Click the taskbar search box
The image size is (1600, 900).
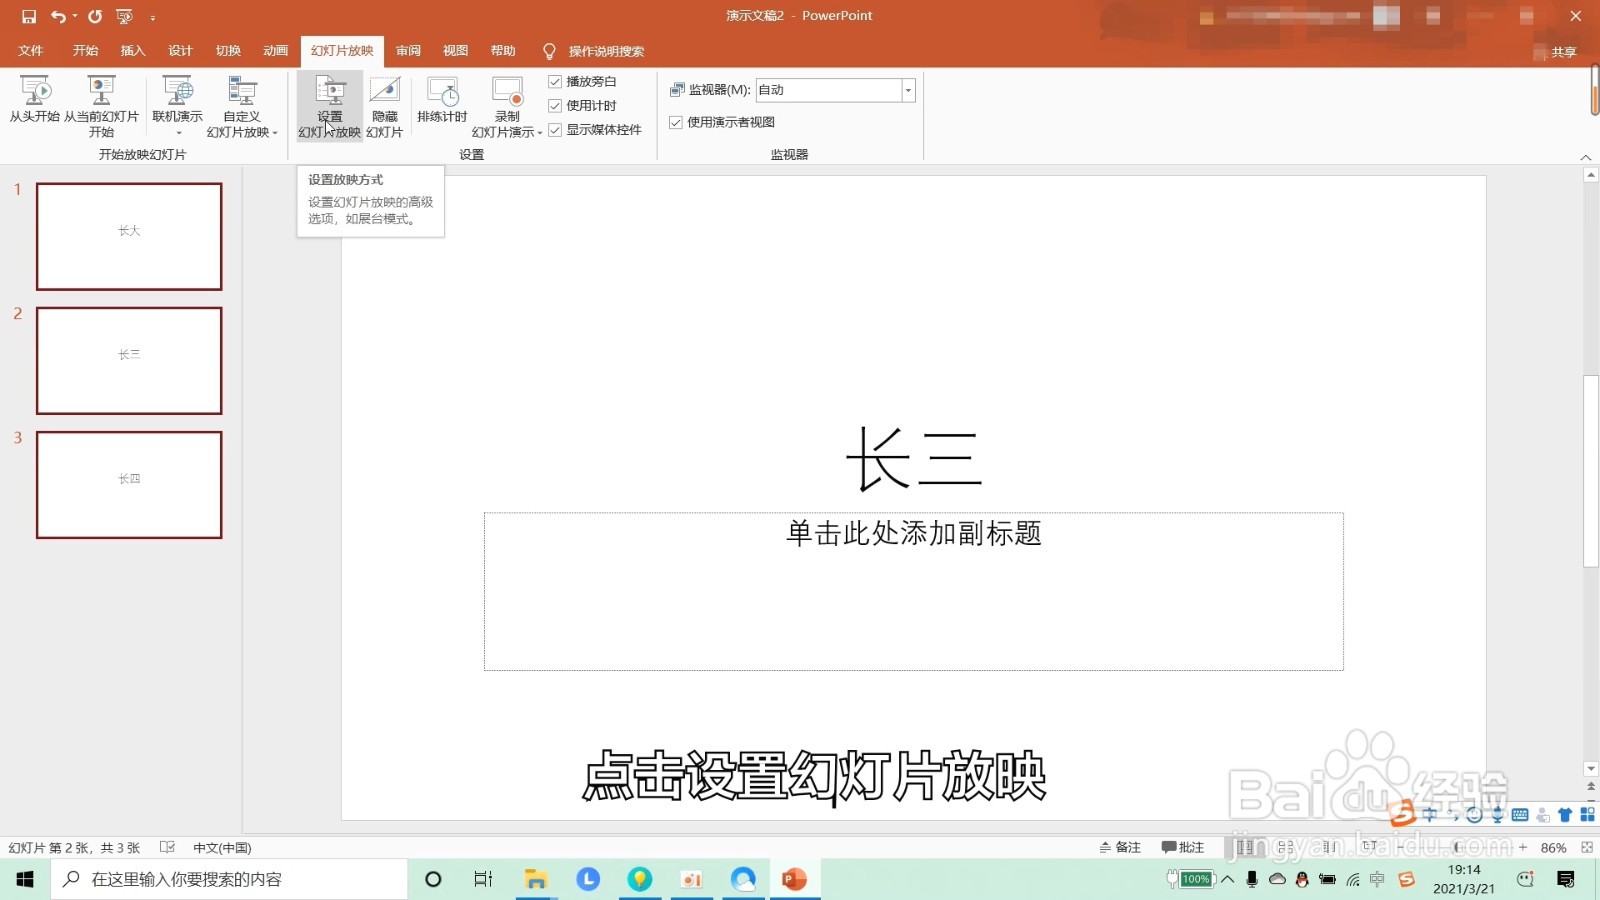click(x=229, y=879)
